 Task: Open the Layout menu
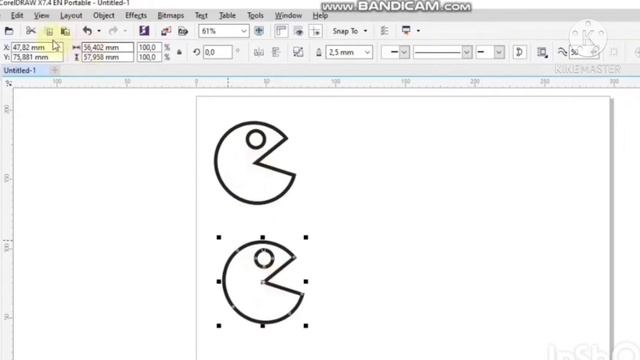tap(71, 16)
